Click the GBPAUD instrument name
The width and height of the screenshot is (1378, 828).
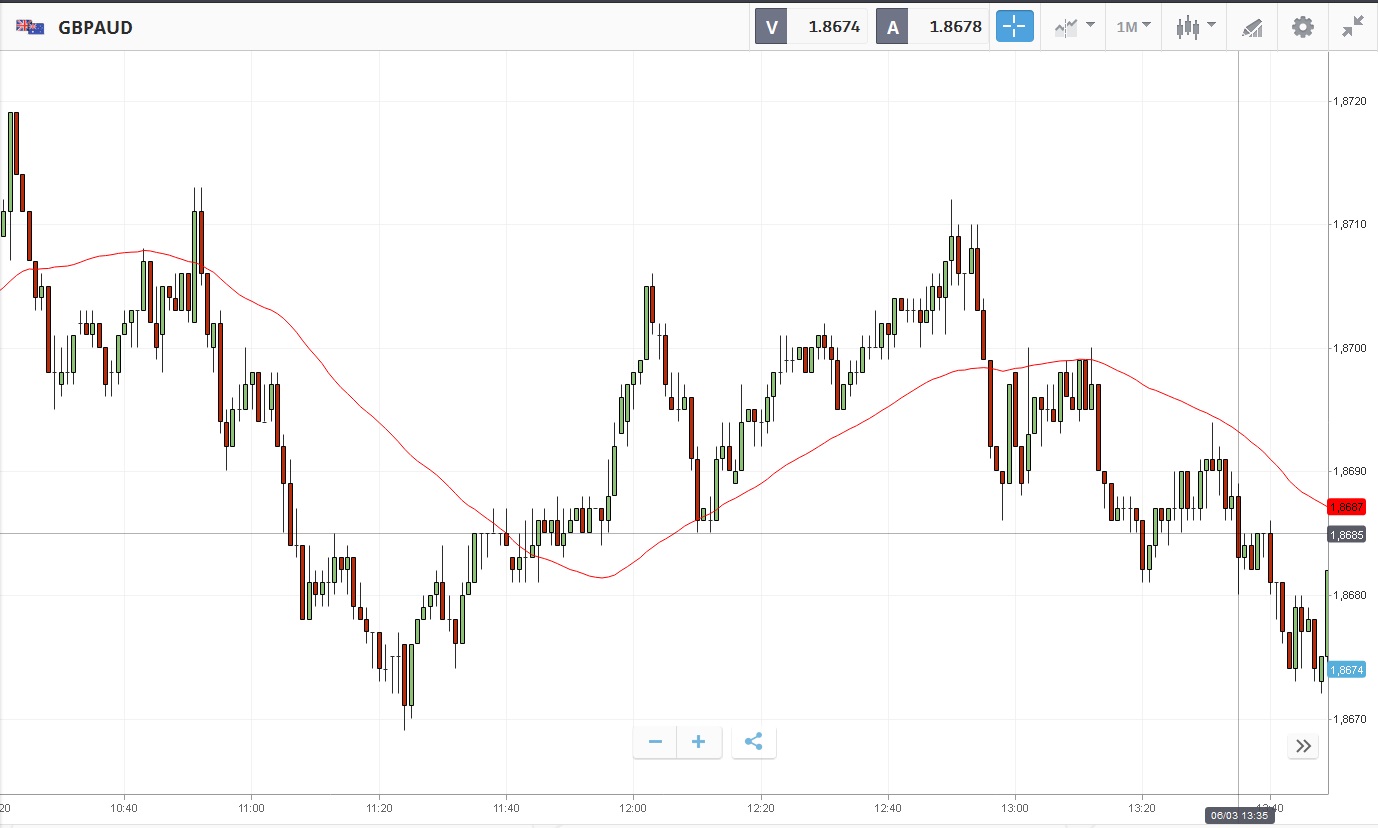[95, 27]
